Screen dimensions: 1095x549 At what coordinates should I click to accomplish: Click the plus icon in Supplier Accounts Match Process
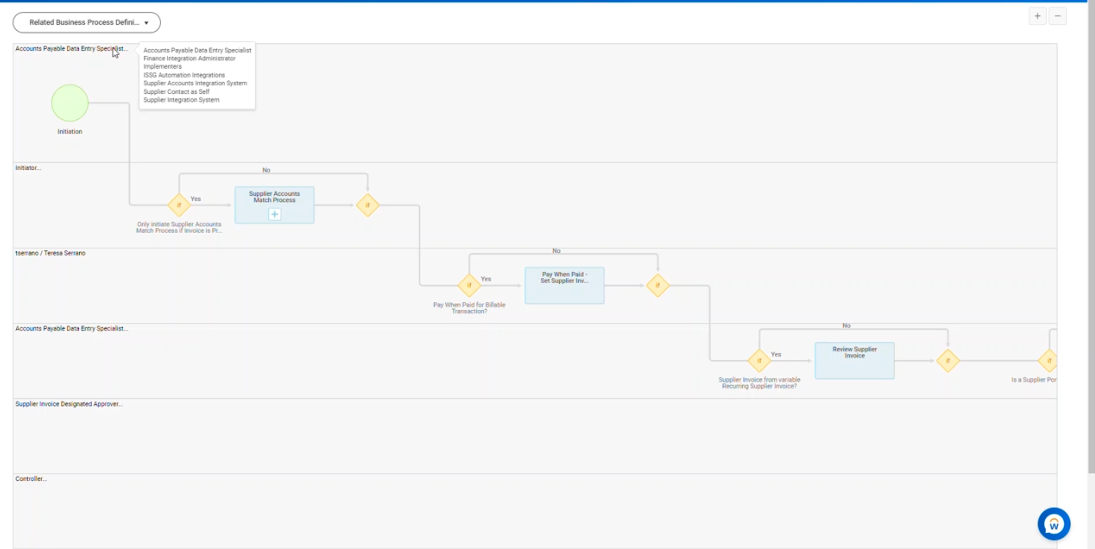click(274, 214)
